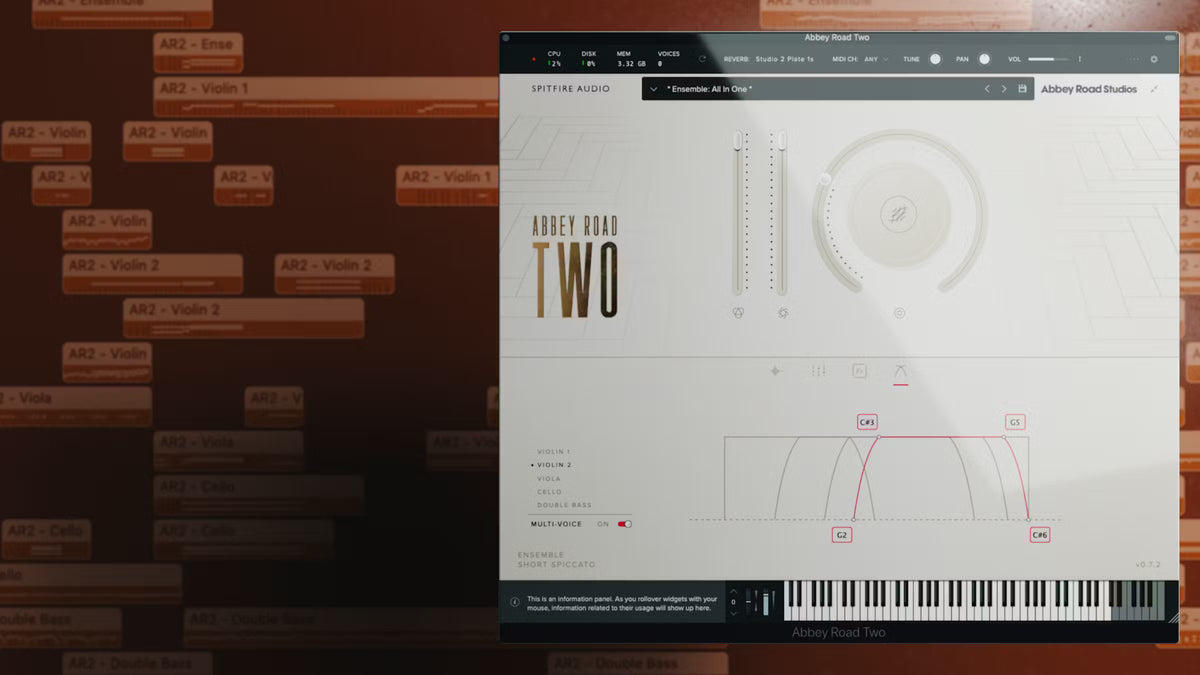Select Double Bass in the instrument list
This screenshot has height=675, width=1200.
[x=564, y=505]
